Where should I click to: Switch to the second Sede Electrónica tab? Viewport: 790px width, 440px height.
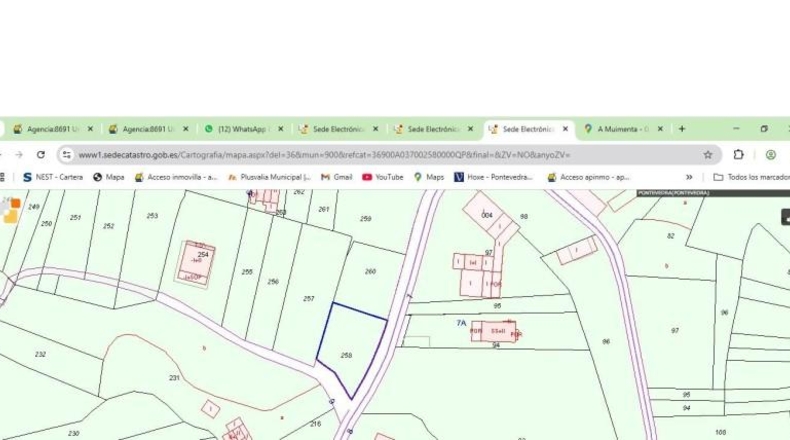pos(433,129)
